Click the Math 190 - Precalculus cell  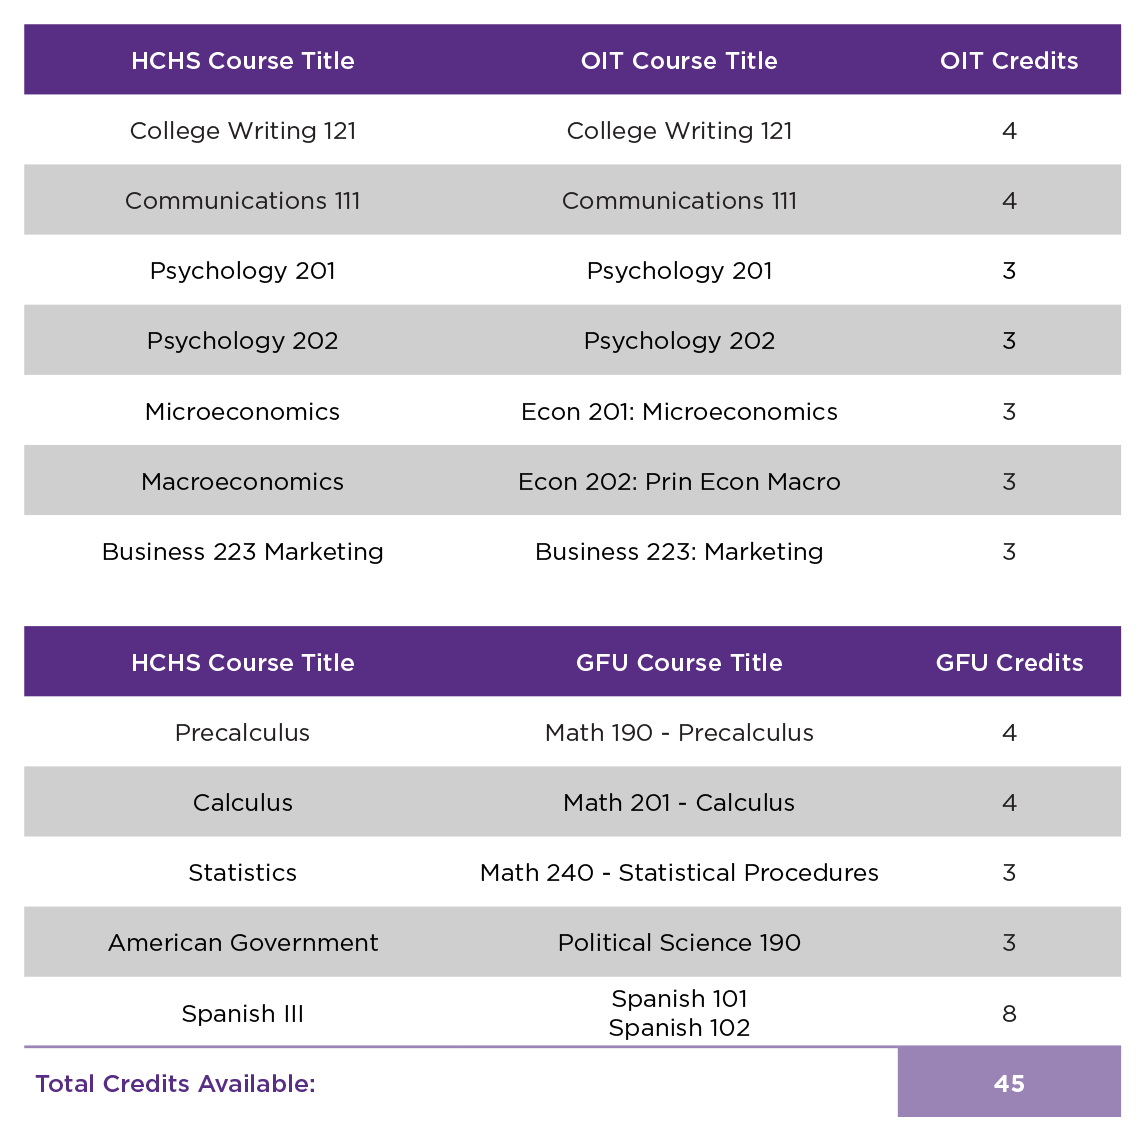(679, 732)
